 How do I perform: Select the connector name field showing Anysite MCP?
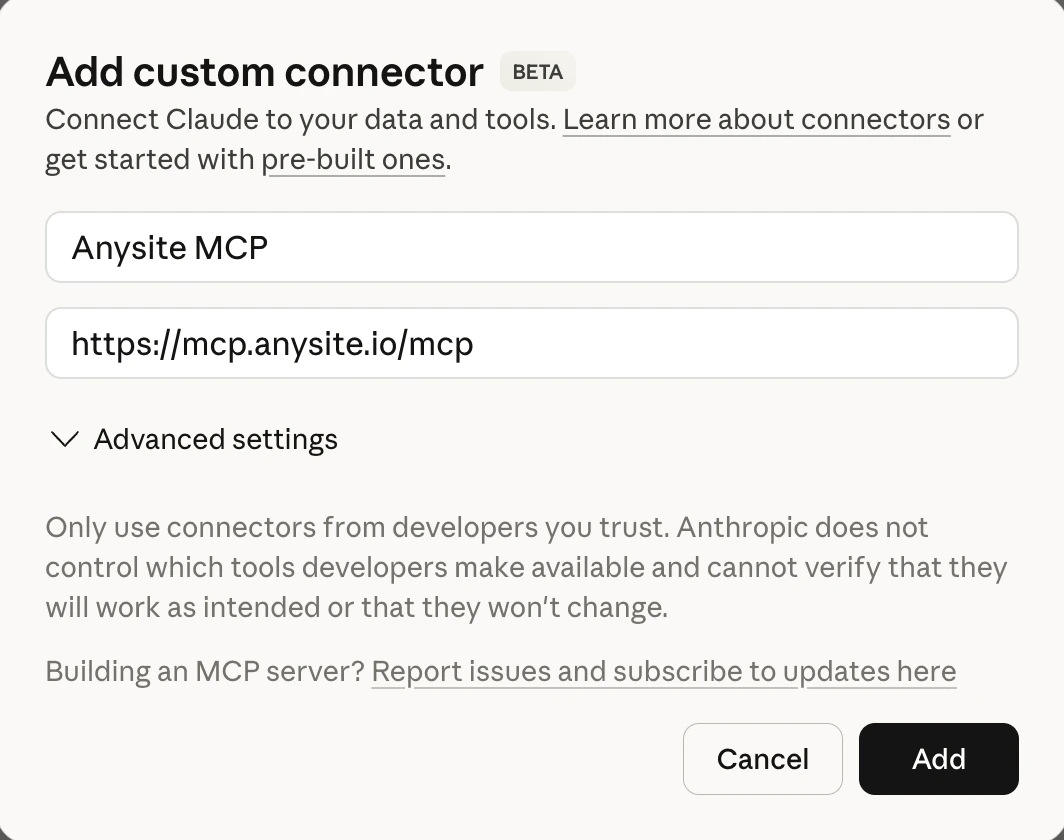(531, 247)
